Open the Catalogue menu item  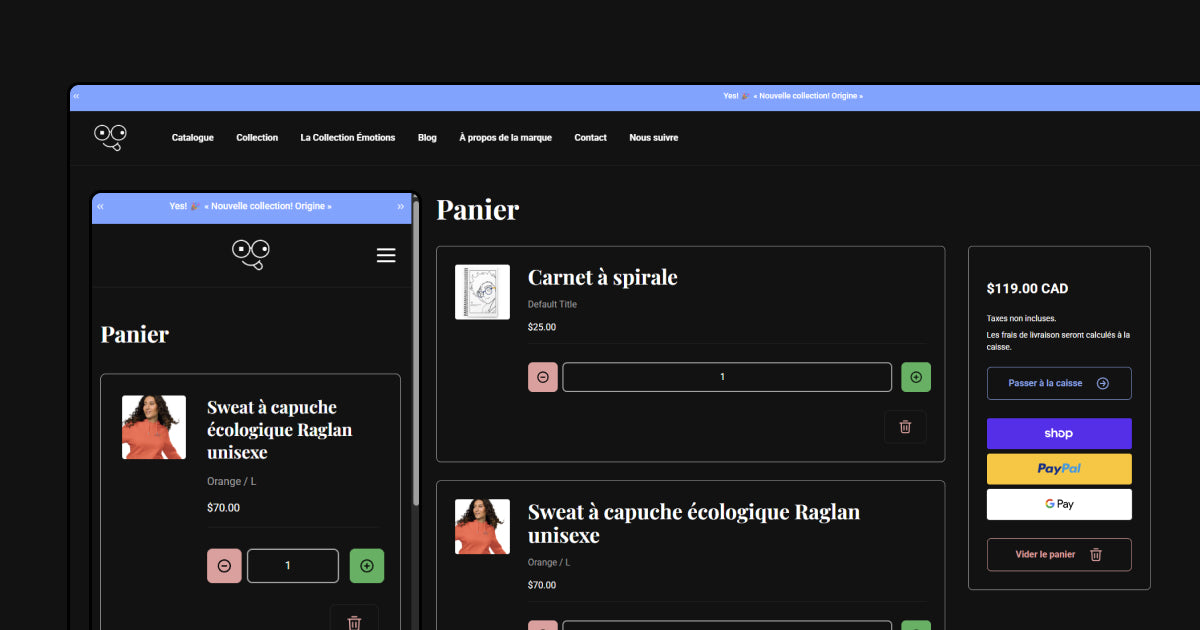click(193, 138)
